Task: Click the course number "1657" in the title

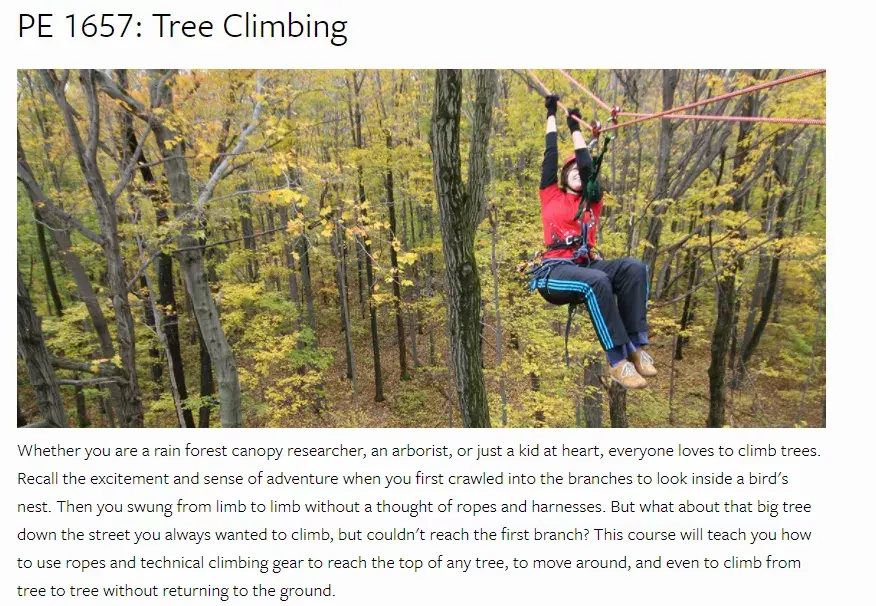Action: [x=105, y=27]
